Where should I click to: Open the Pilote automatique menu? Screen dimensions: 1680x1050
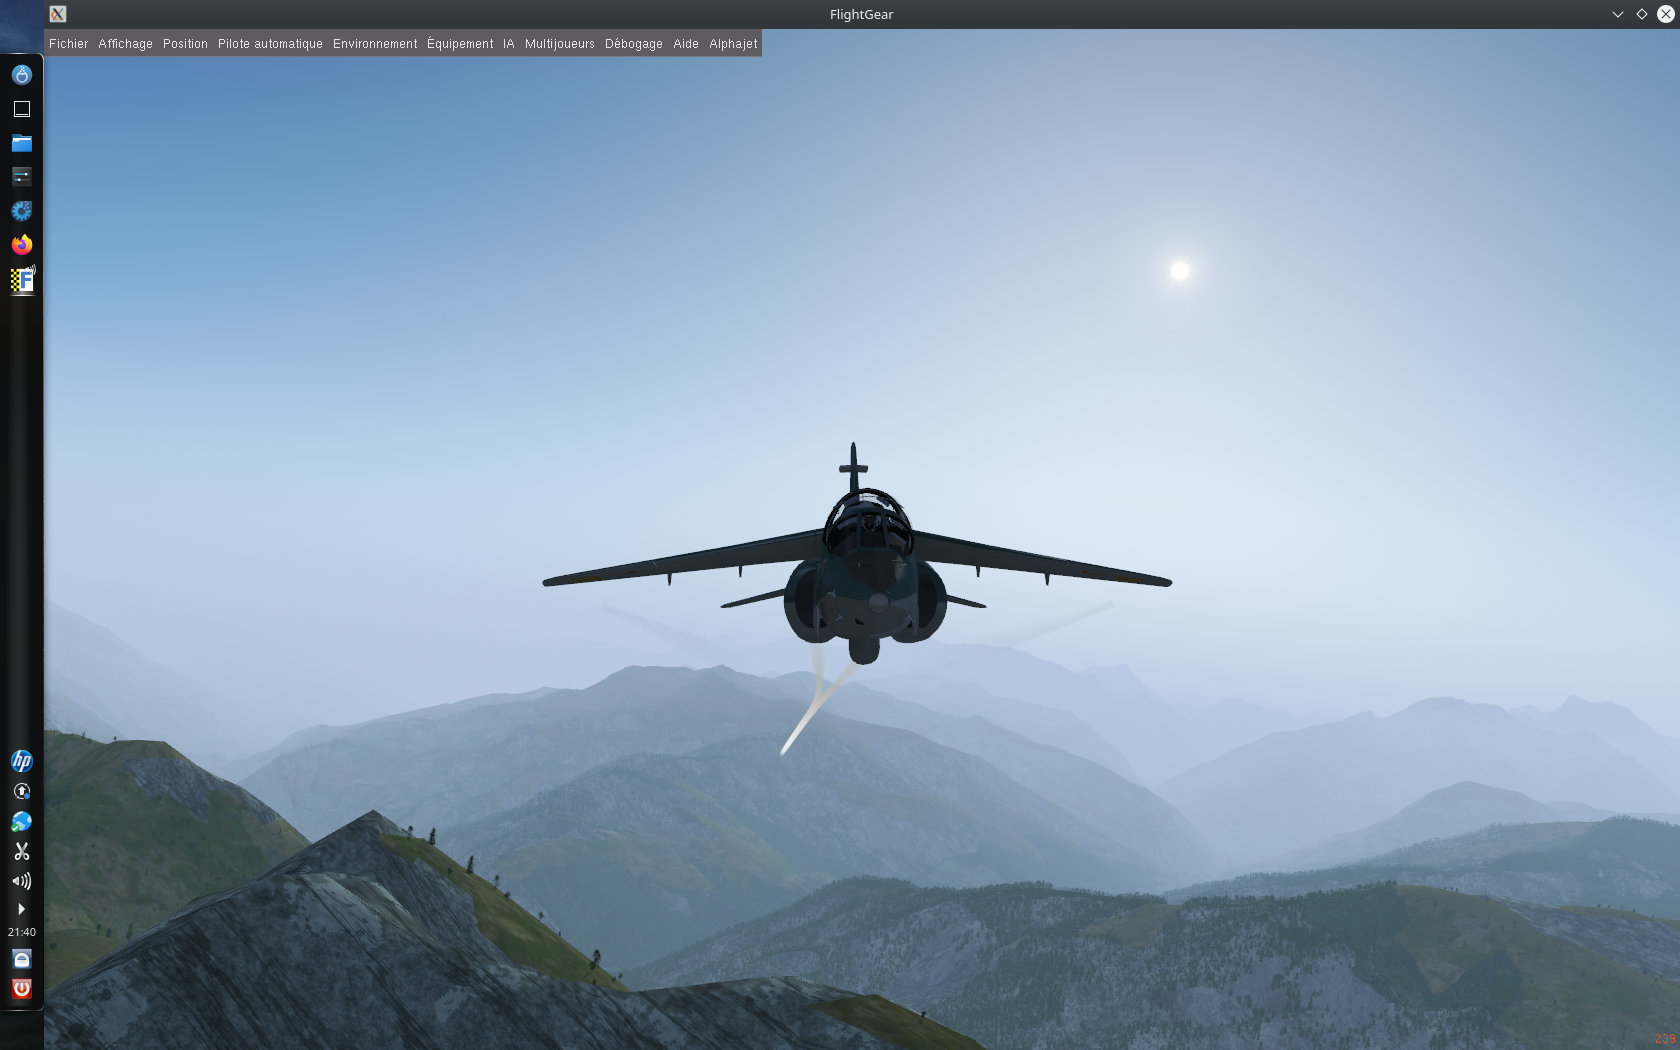pos(270,44)
